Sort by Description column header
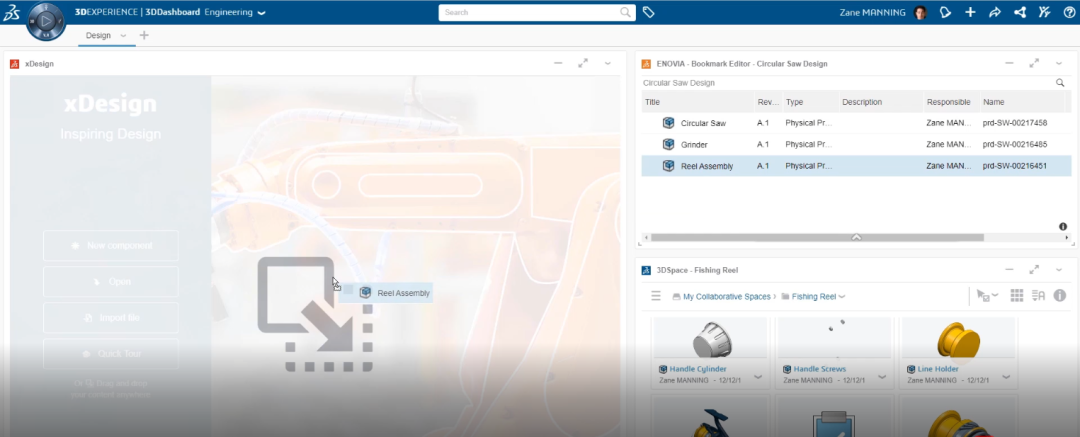 (880, 102)
